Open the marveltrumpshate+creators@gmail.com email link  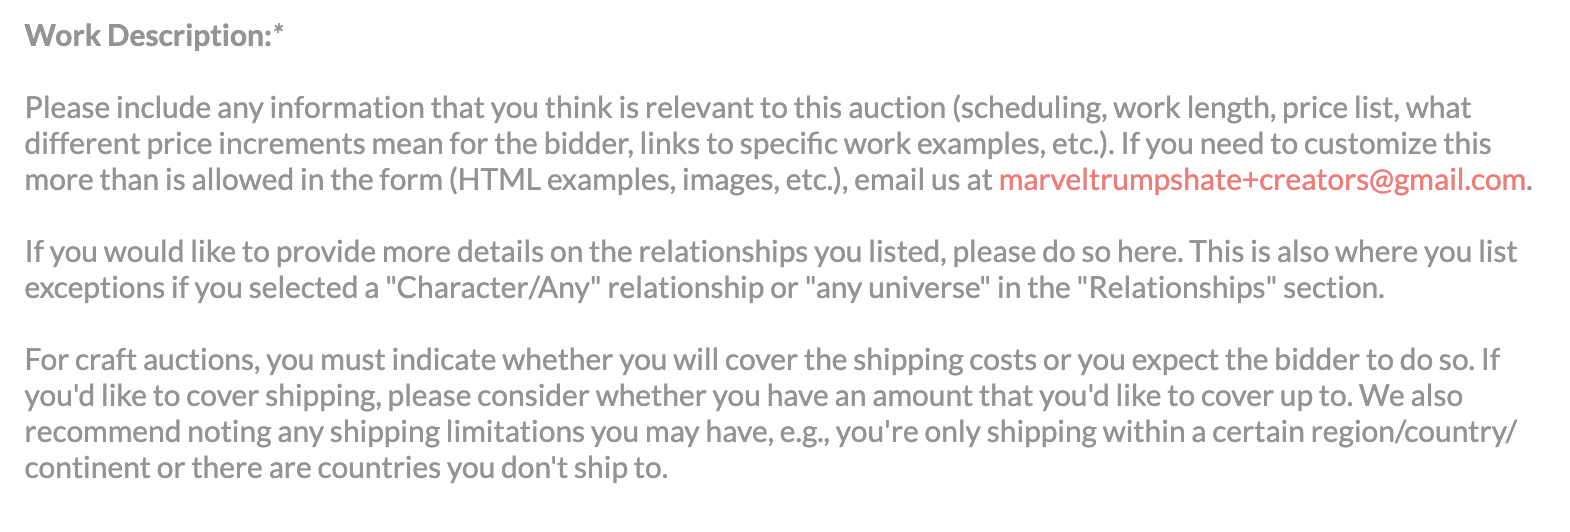pos(1262,180)
